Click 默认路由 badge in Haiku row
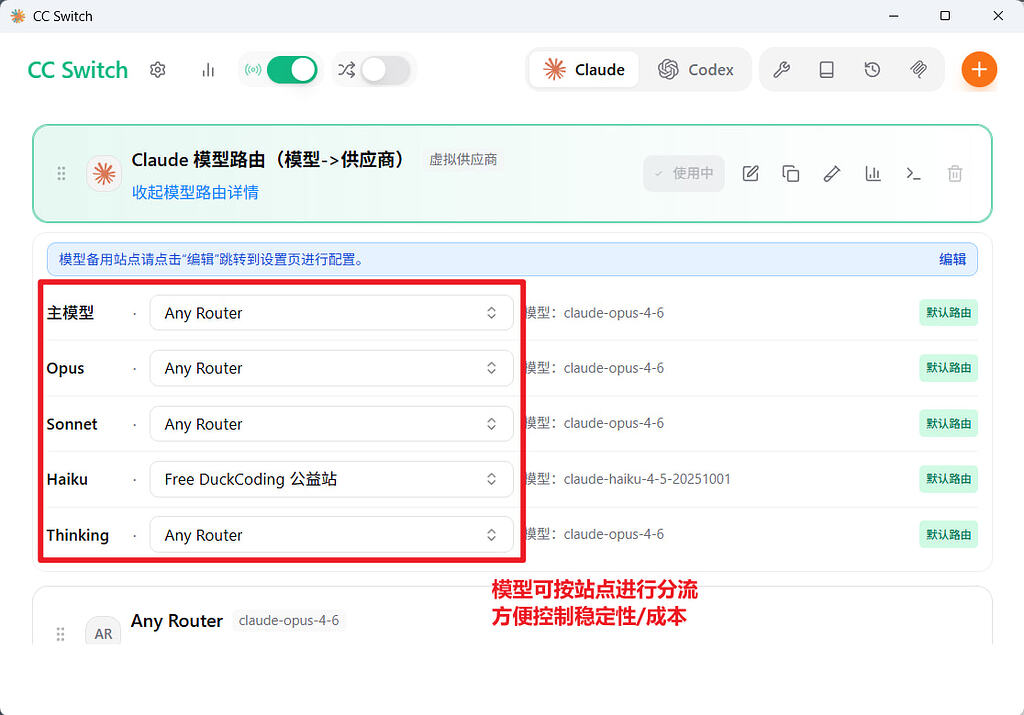Image resolution: width=1024 pixels, height=715 pixels. pos(948,479)
